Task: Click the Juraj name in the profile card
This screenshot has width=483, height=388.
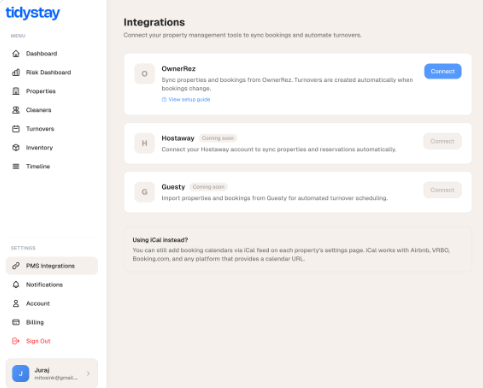Action: click(42, 370)
